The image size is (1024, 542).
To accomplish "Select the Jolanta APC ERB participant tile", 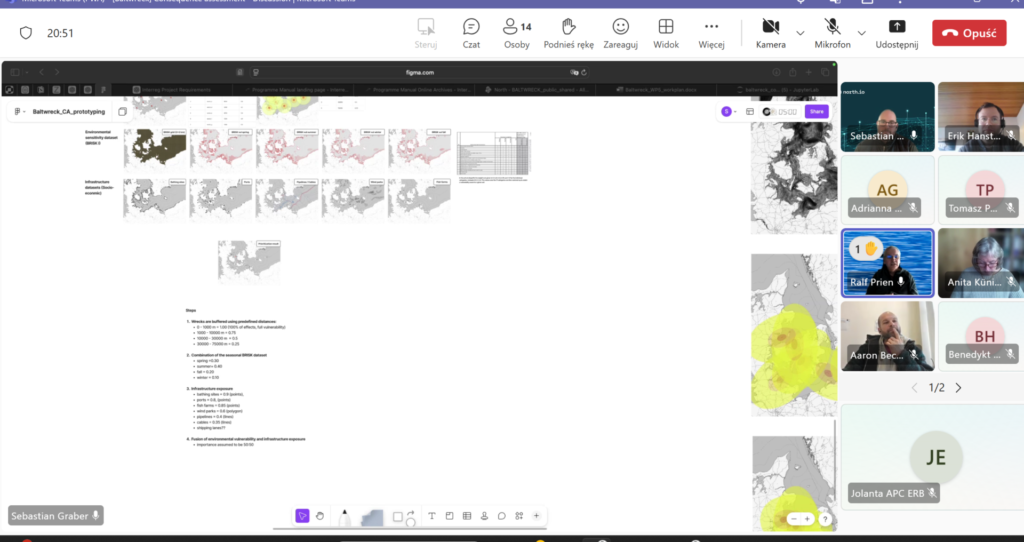I will click(x=935, y=454).
